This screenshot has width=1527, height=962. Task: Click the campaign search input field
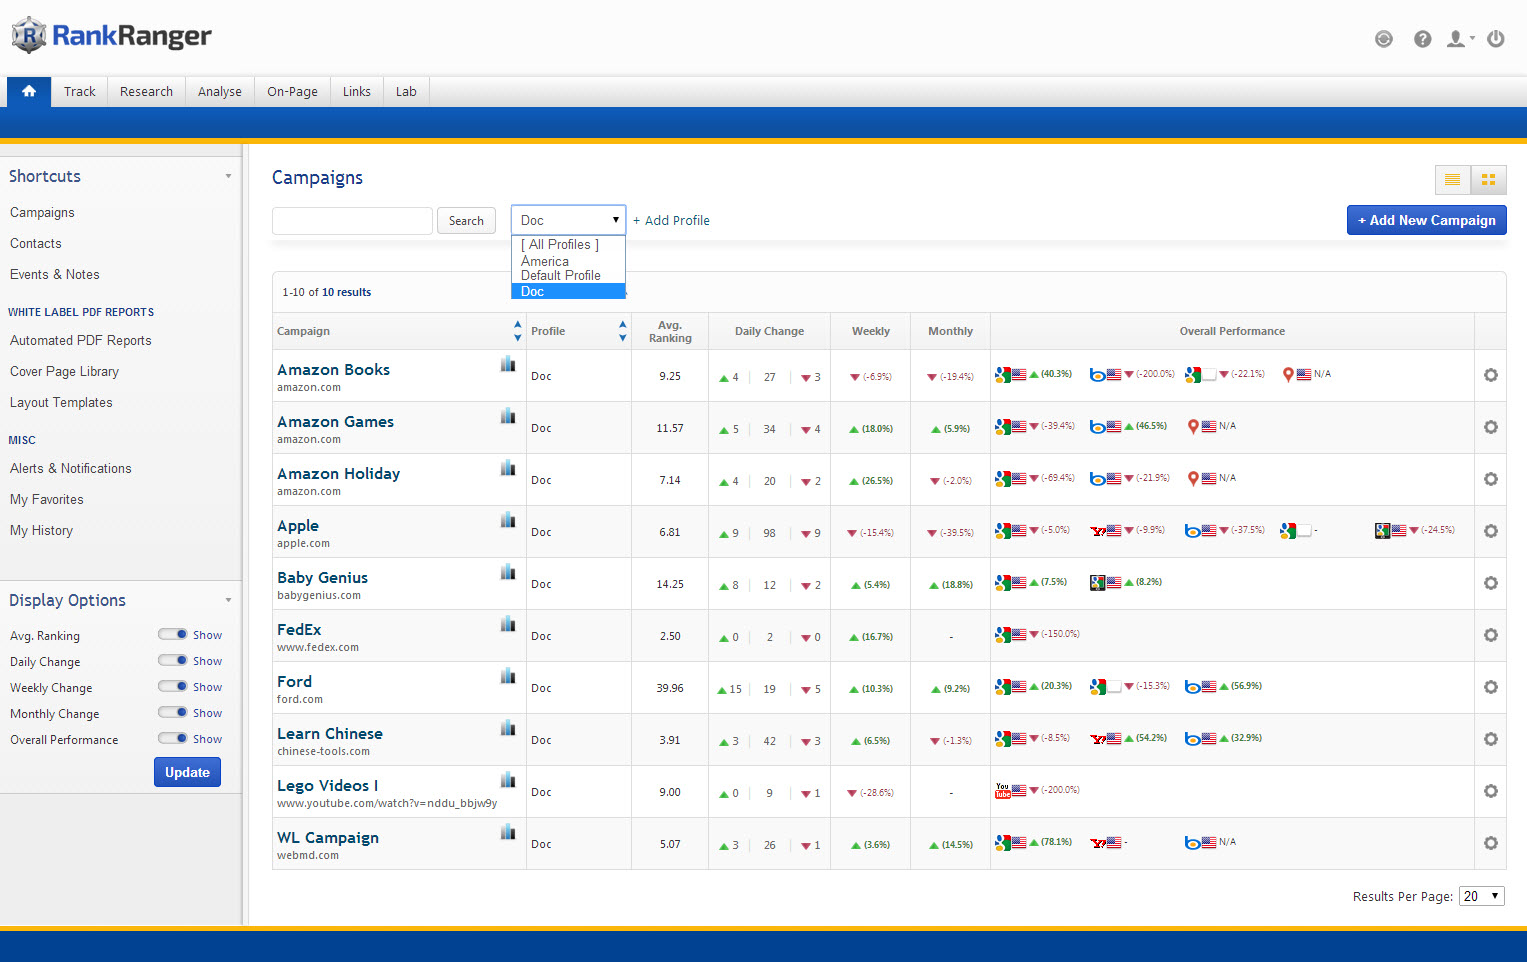[352, 221]
